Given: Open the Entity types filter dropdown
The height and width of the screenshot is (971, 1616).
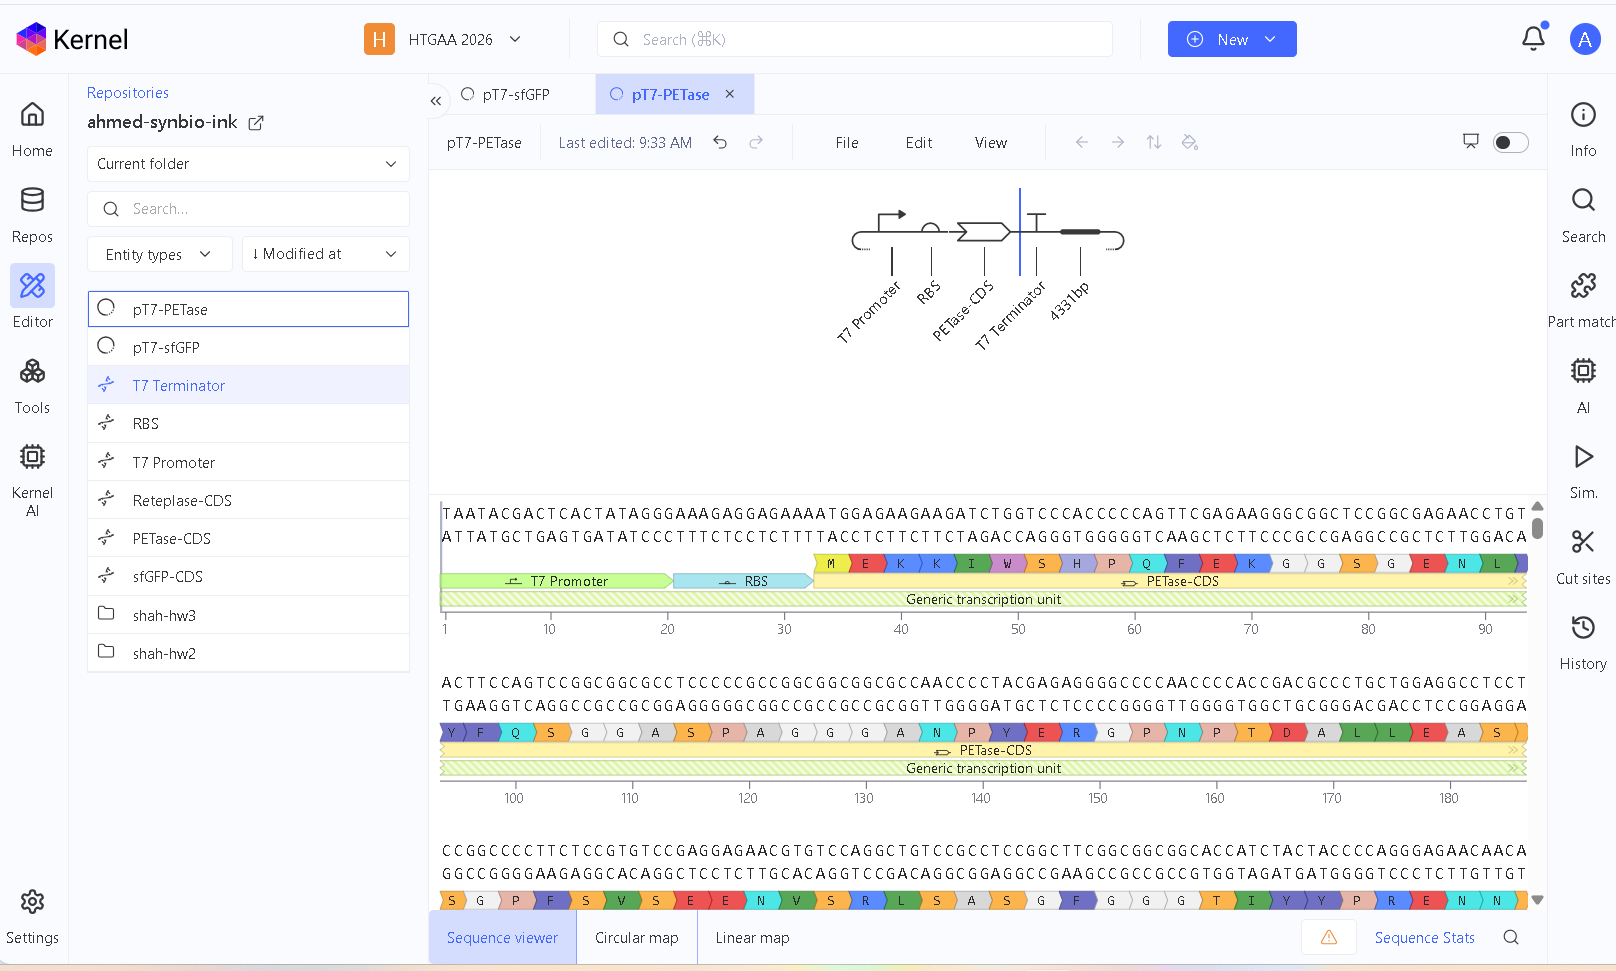Looking at the screenshot, I should pyautogui.click(x=160, y=254).
